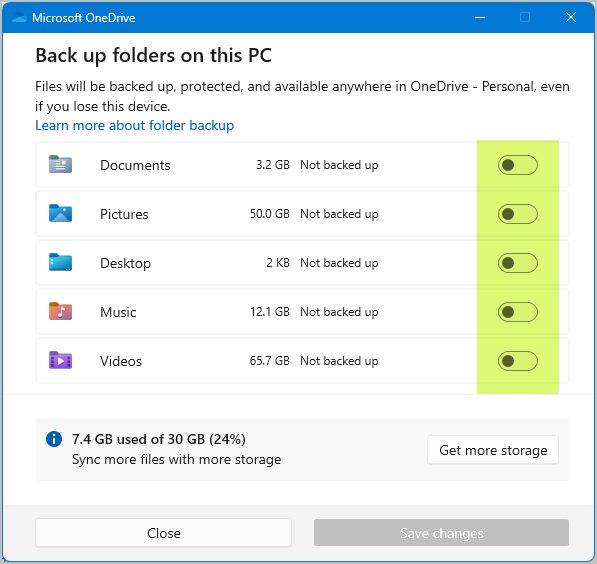Select the Videos row label
The height and width of the screenshot is (564, 597).
click(121, 361)
